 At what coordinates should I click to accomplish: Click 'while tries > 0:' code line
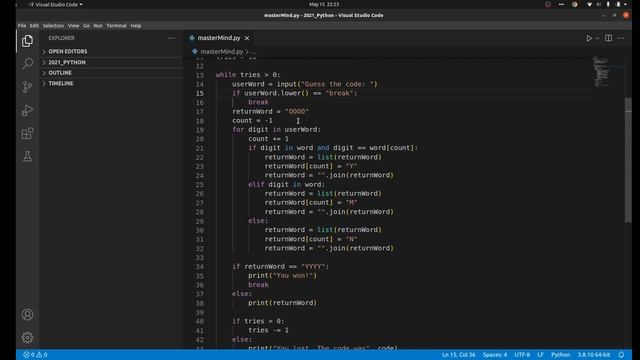(x=248, y=75)
